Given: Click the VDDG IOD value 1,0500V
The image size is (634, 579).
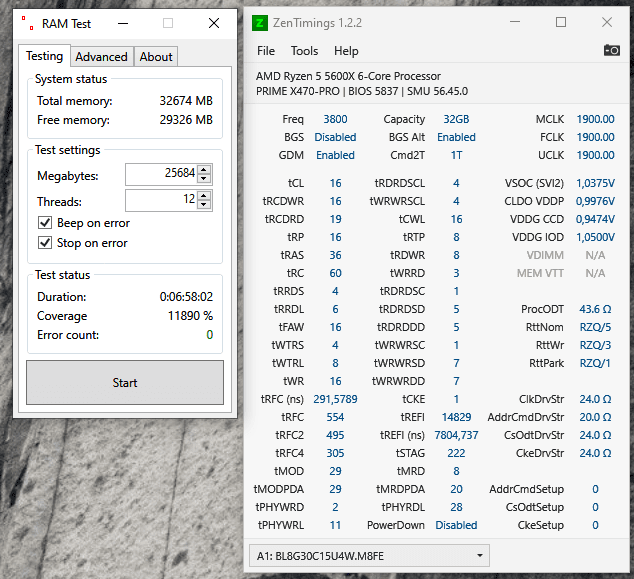Looking at the screenshot, I should [595, 237].
